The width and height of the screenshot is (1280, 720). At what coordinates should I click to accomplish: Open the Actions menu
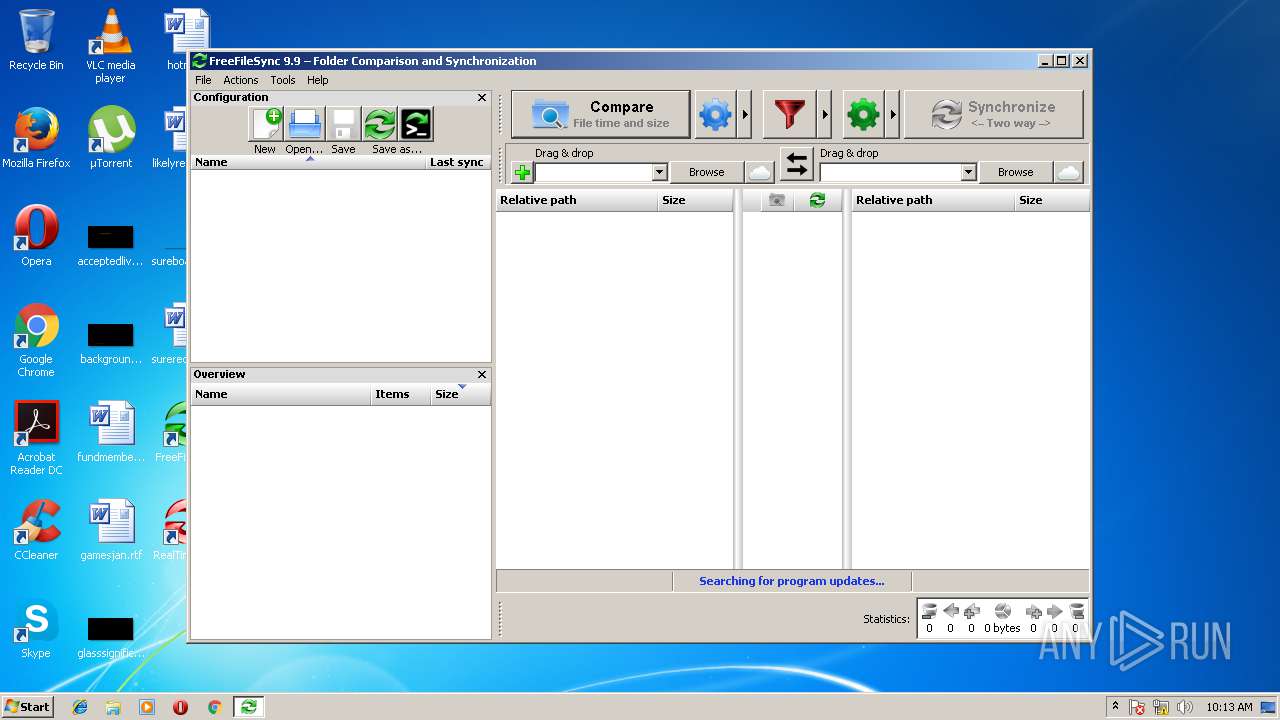(240, 80)
